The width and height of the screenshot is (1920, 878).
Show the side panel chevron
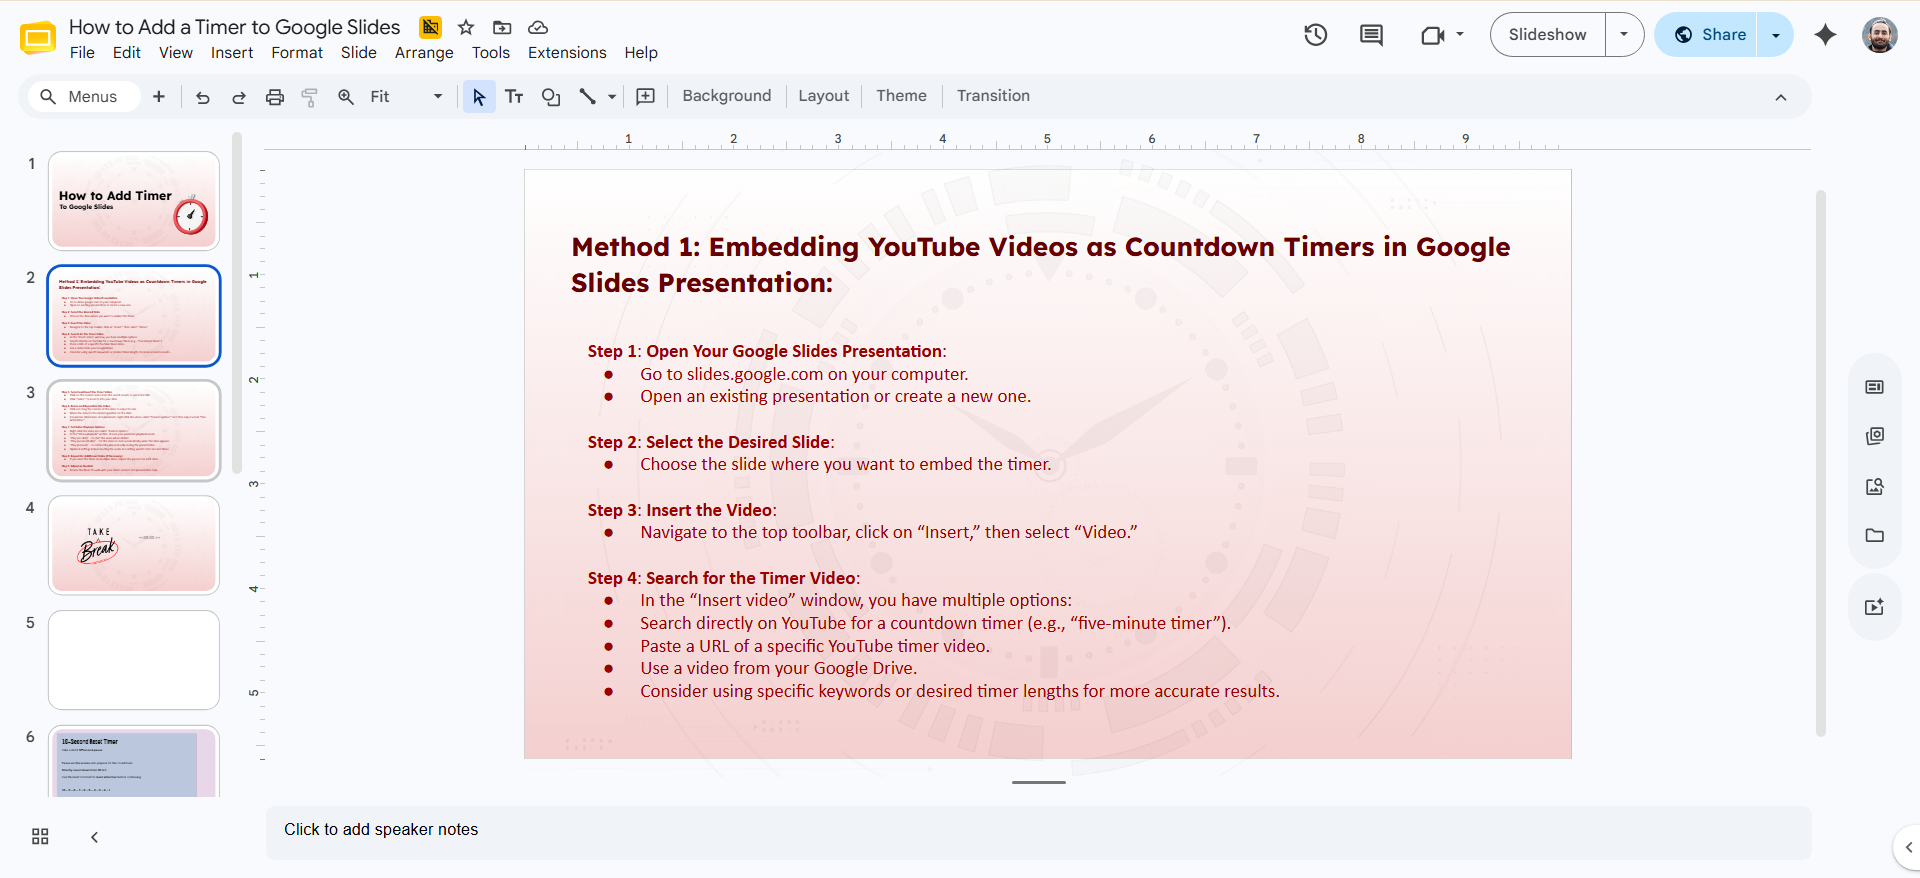coord(1908,847)
